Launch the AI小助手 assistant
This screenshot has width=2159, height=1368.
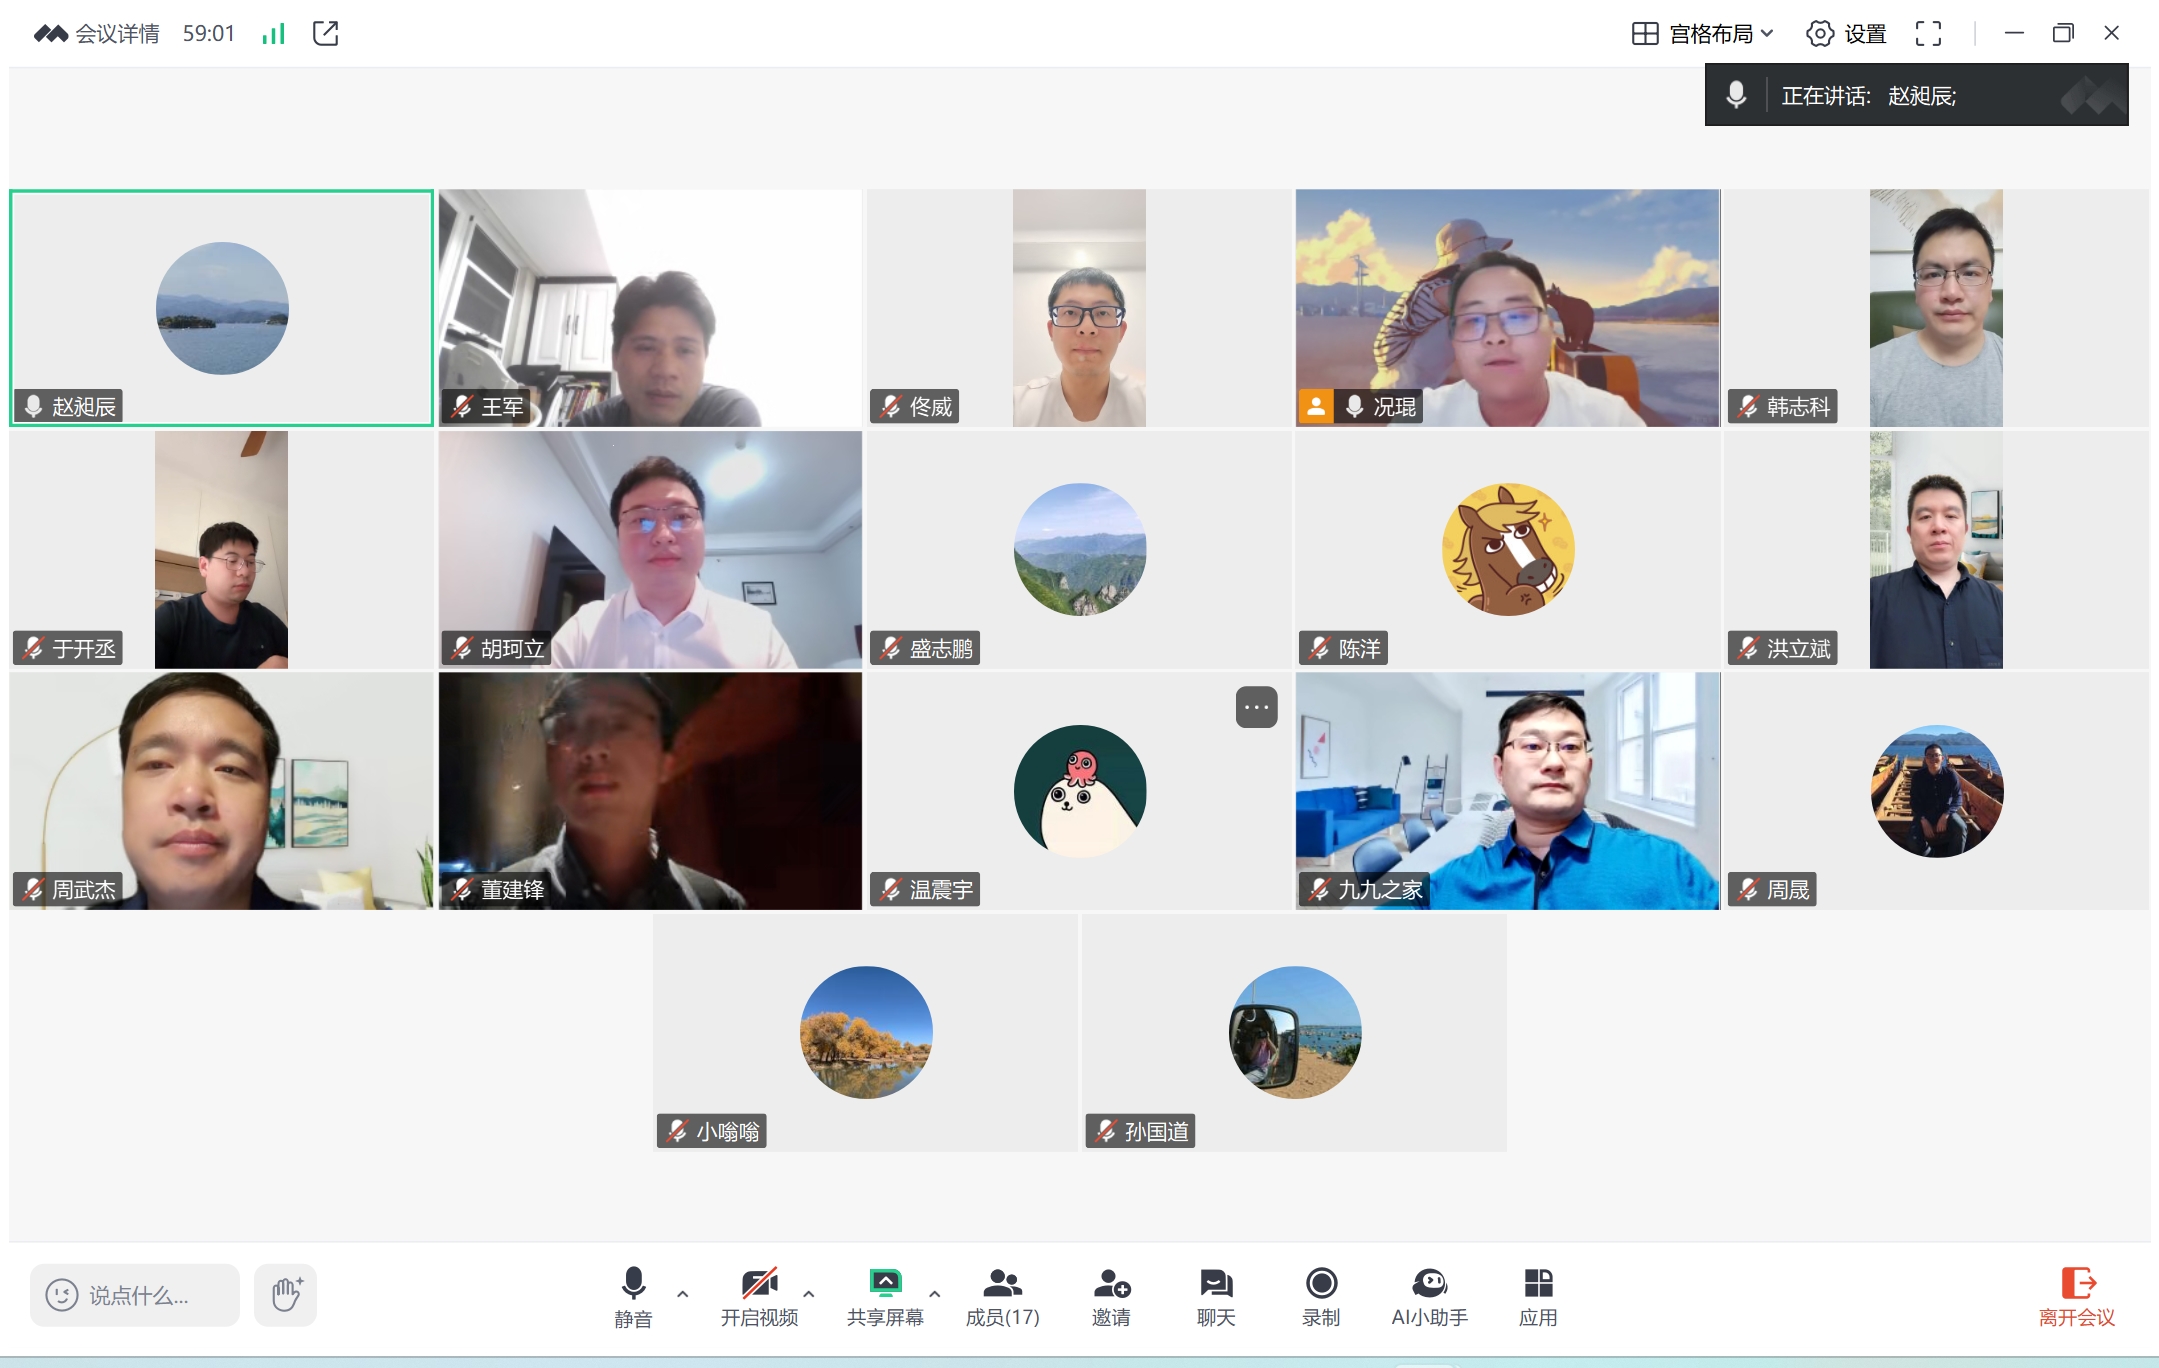coord(1429,1296)
